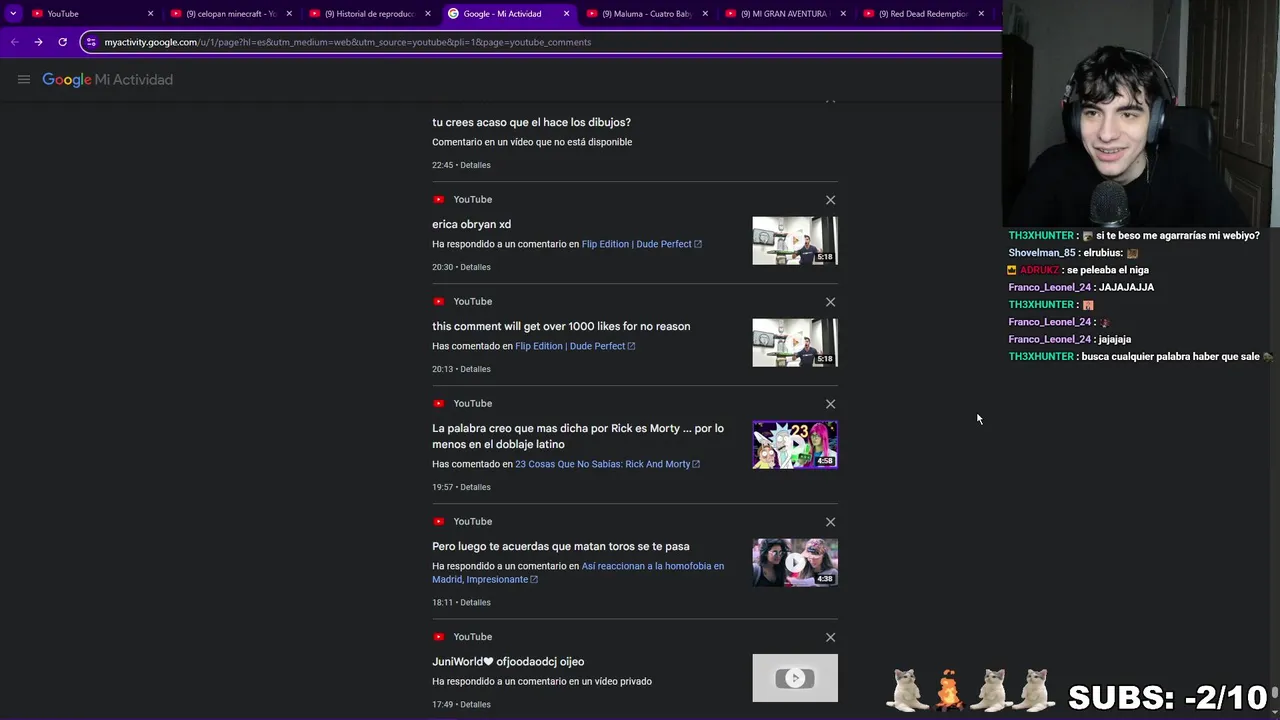Open Detalles for the 22:45 entry
Viewport: 1280px width, 720px height.
(475, 165)
